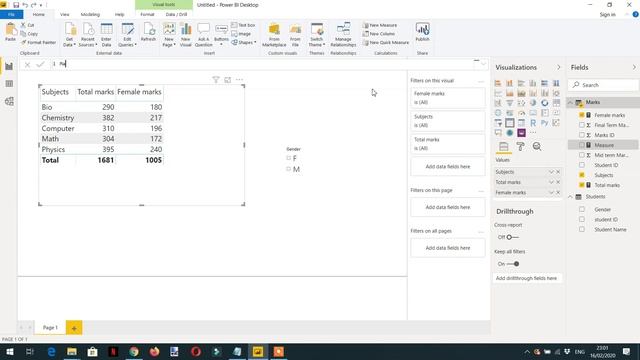The image size is (640, 360).
Task: Click the Fields Search box
Action: [603, 85]
